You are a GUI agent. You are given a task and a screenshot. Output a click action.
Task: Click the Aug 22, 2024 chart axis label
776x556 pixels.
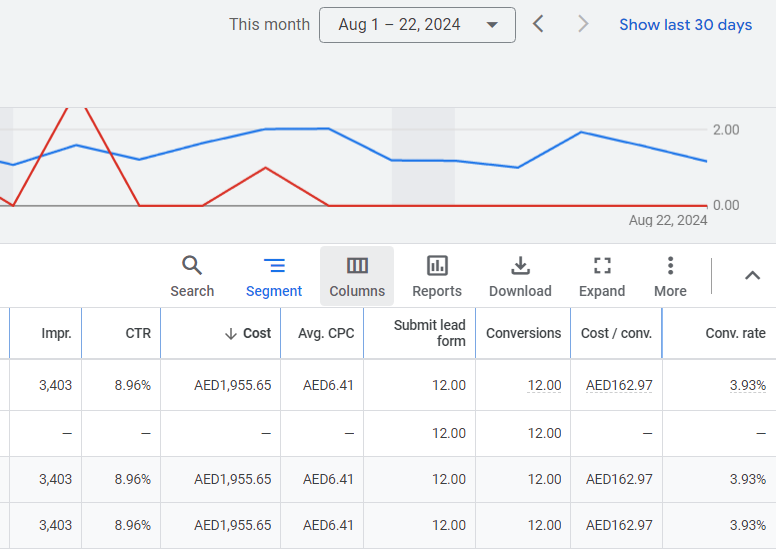click(x=668, y=220)
